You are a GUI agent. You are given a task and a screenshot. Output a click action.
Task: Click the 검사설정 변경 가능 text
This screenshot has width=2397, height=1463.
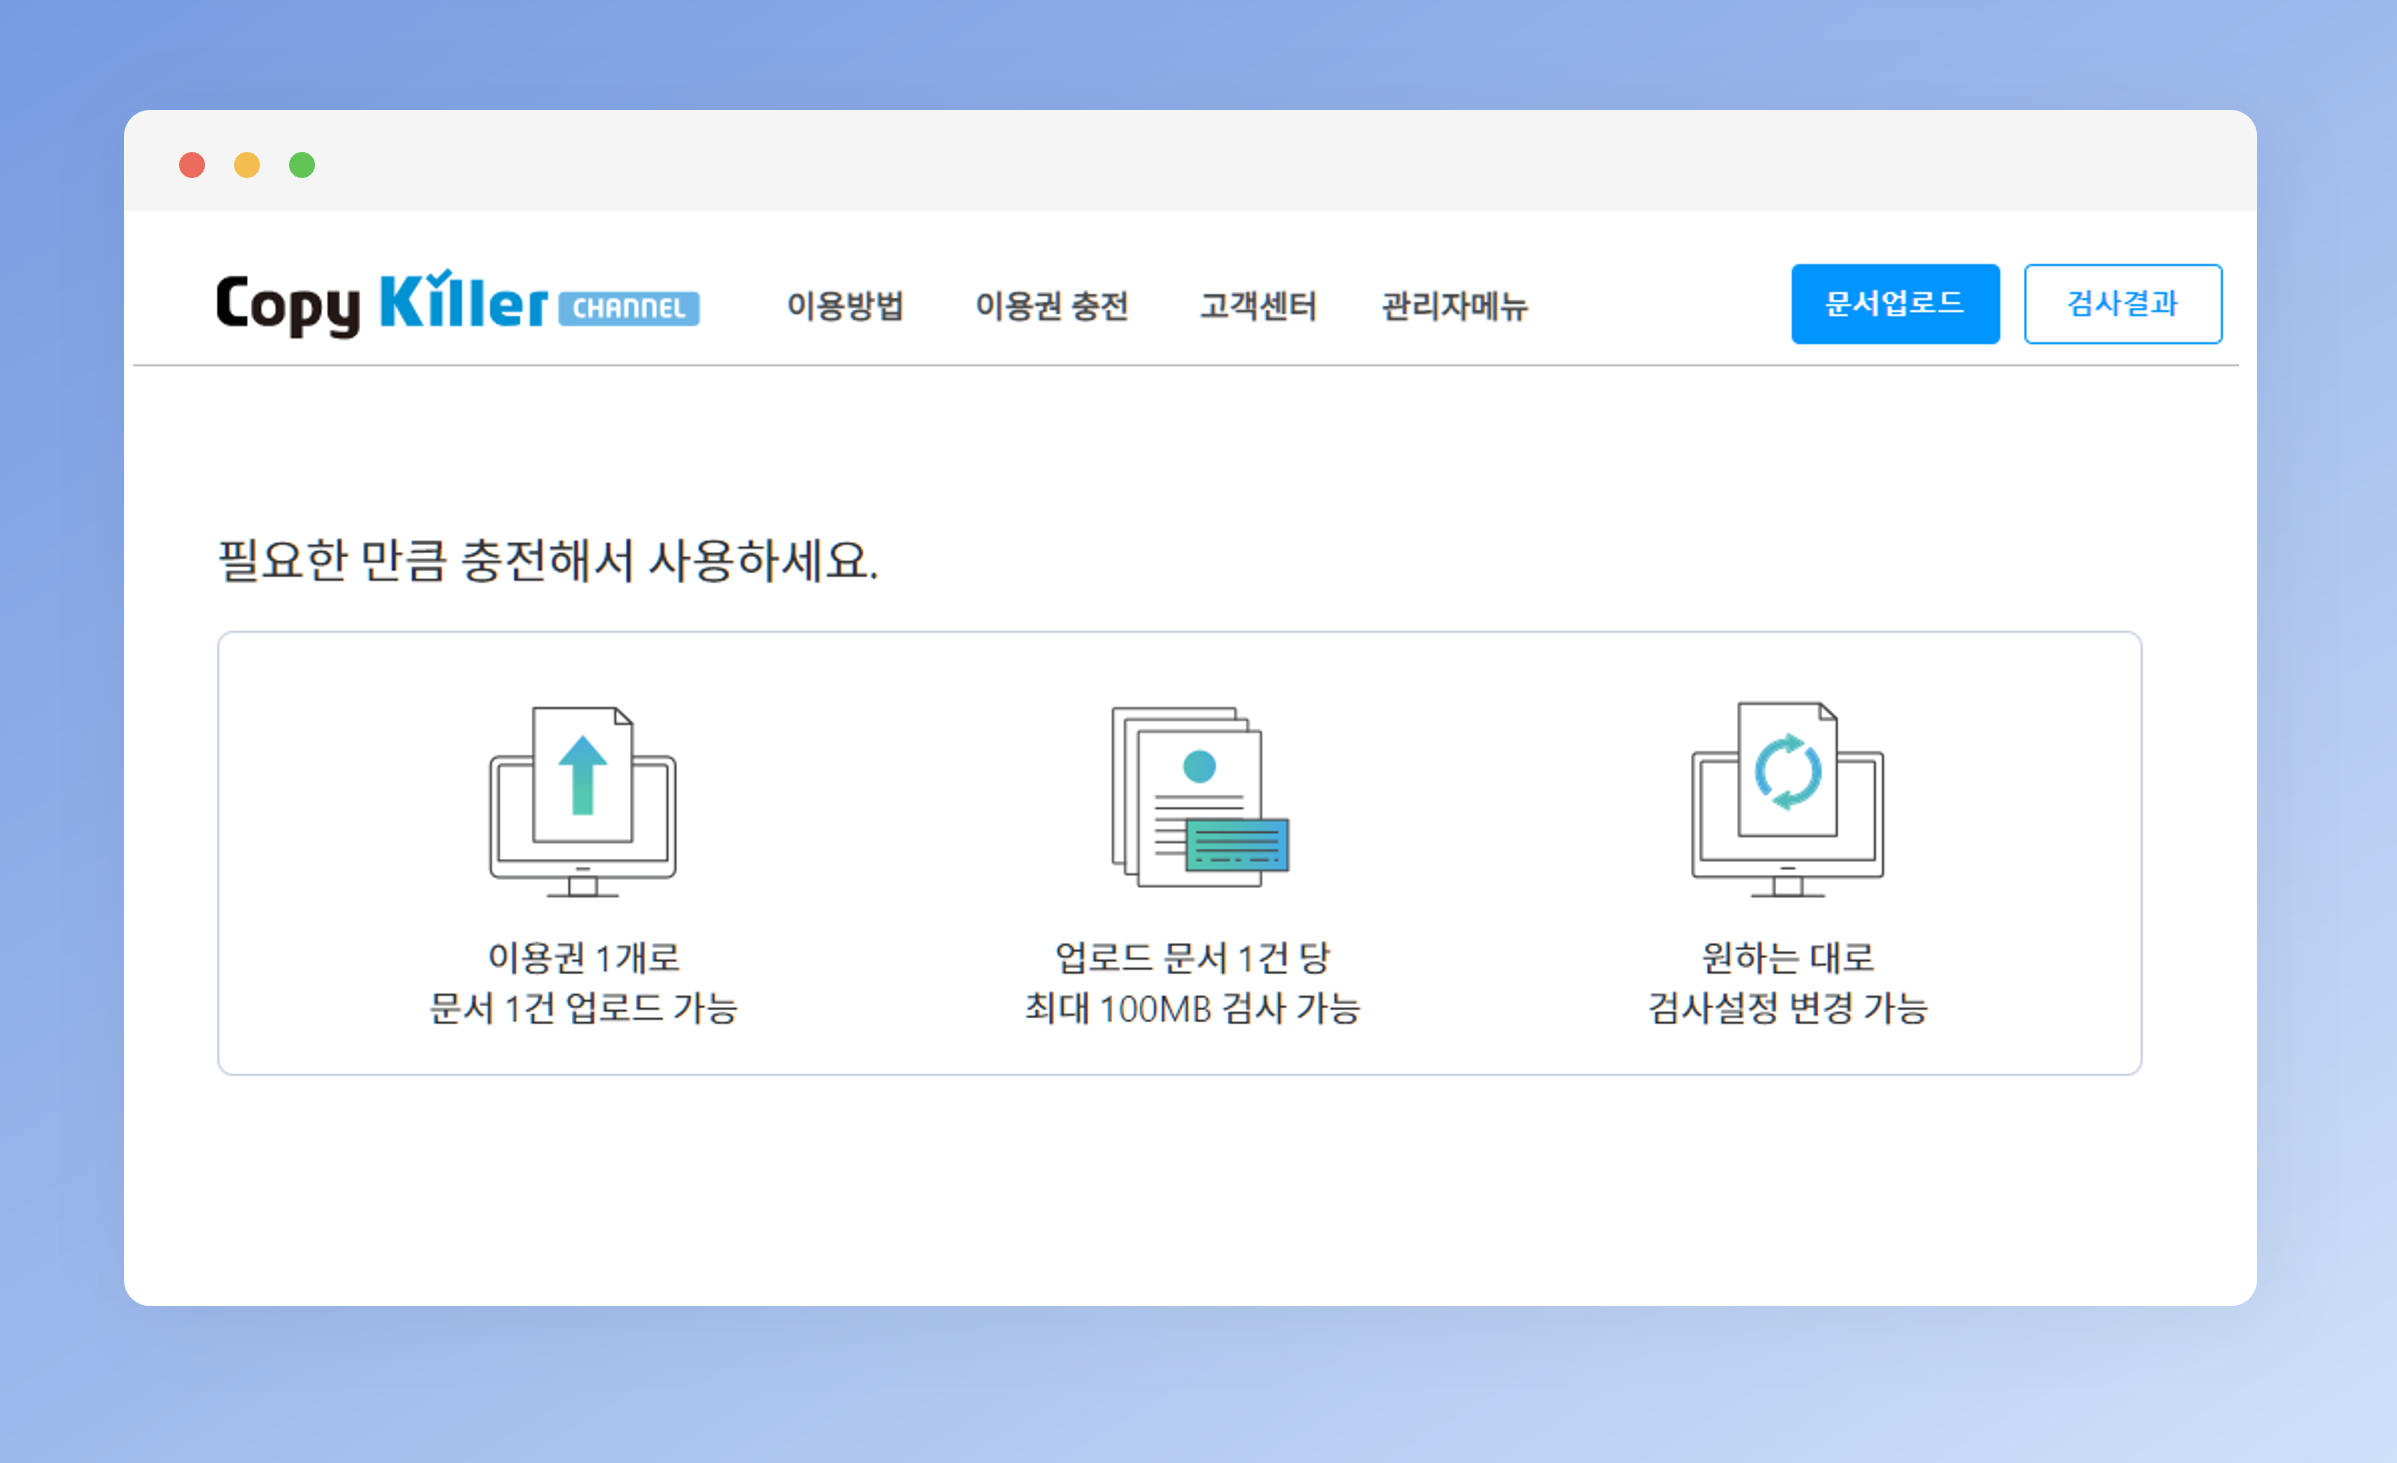pyautogui.click(x=1787, y=1007)
